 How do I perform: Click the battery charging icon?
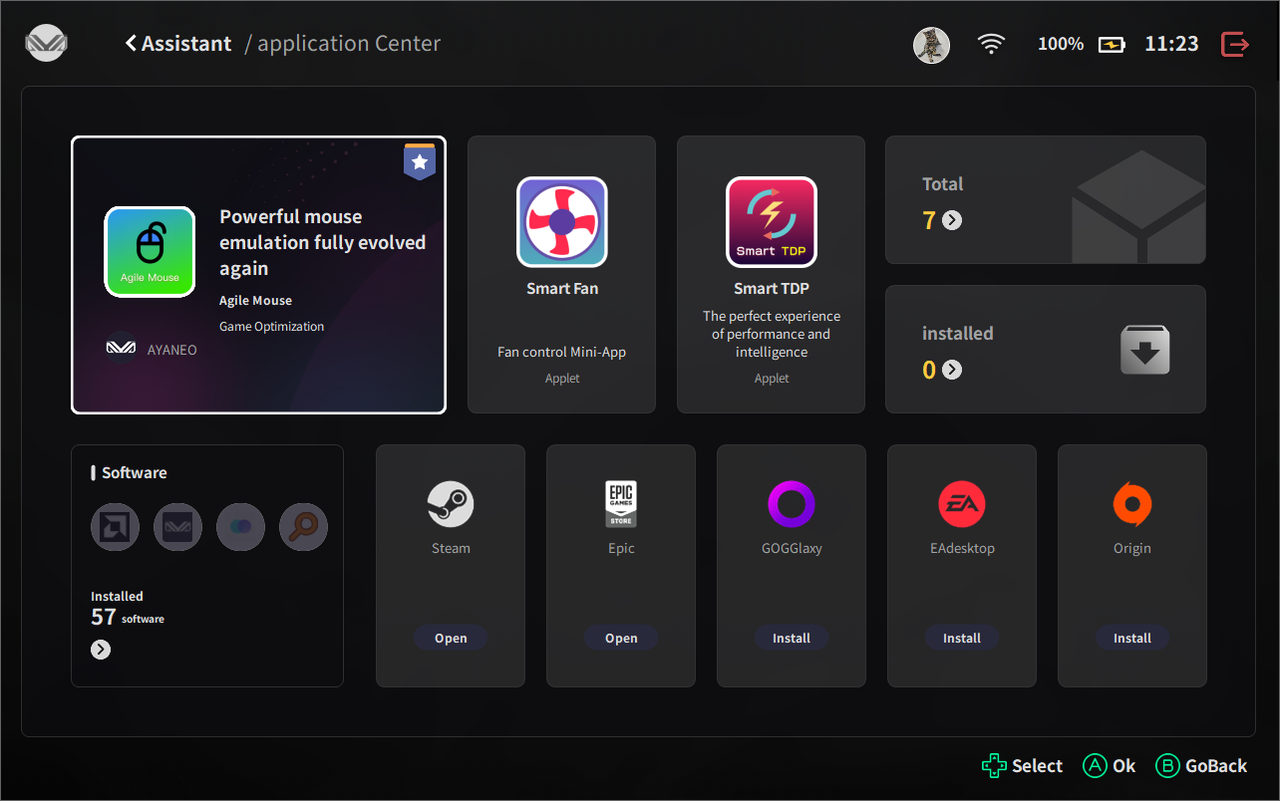pyautogui.click(x=1112, y=45)
